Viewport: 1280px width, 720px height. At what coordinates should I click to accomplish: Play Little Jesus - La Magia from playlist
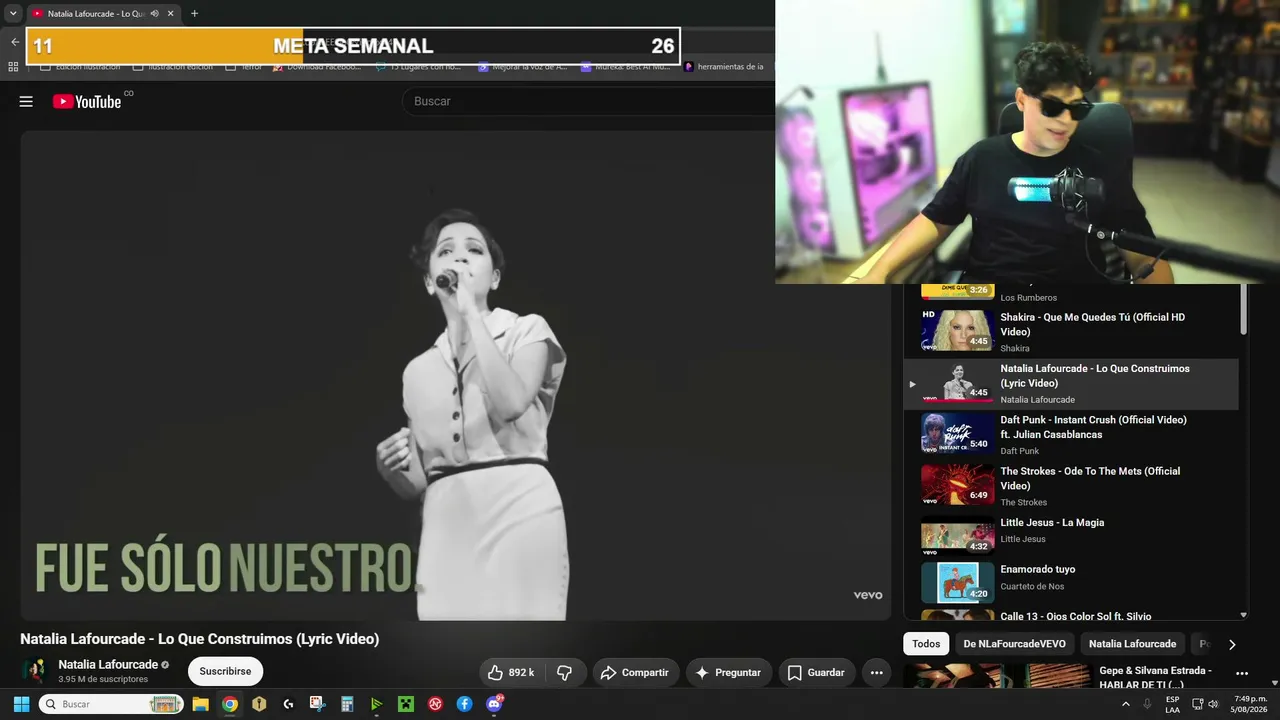(x=1071, y=537)
